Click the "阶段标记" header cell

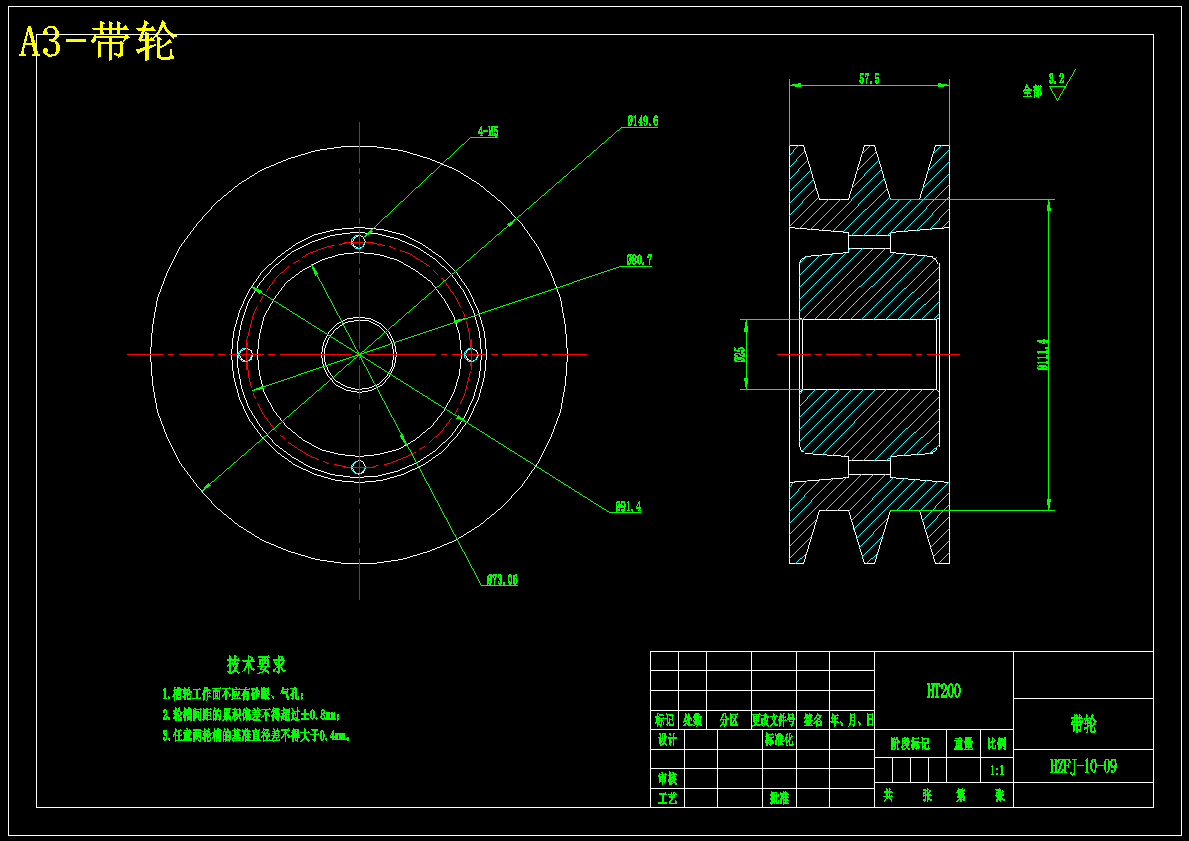click(x=911, y=744)
